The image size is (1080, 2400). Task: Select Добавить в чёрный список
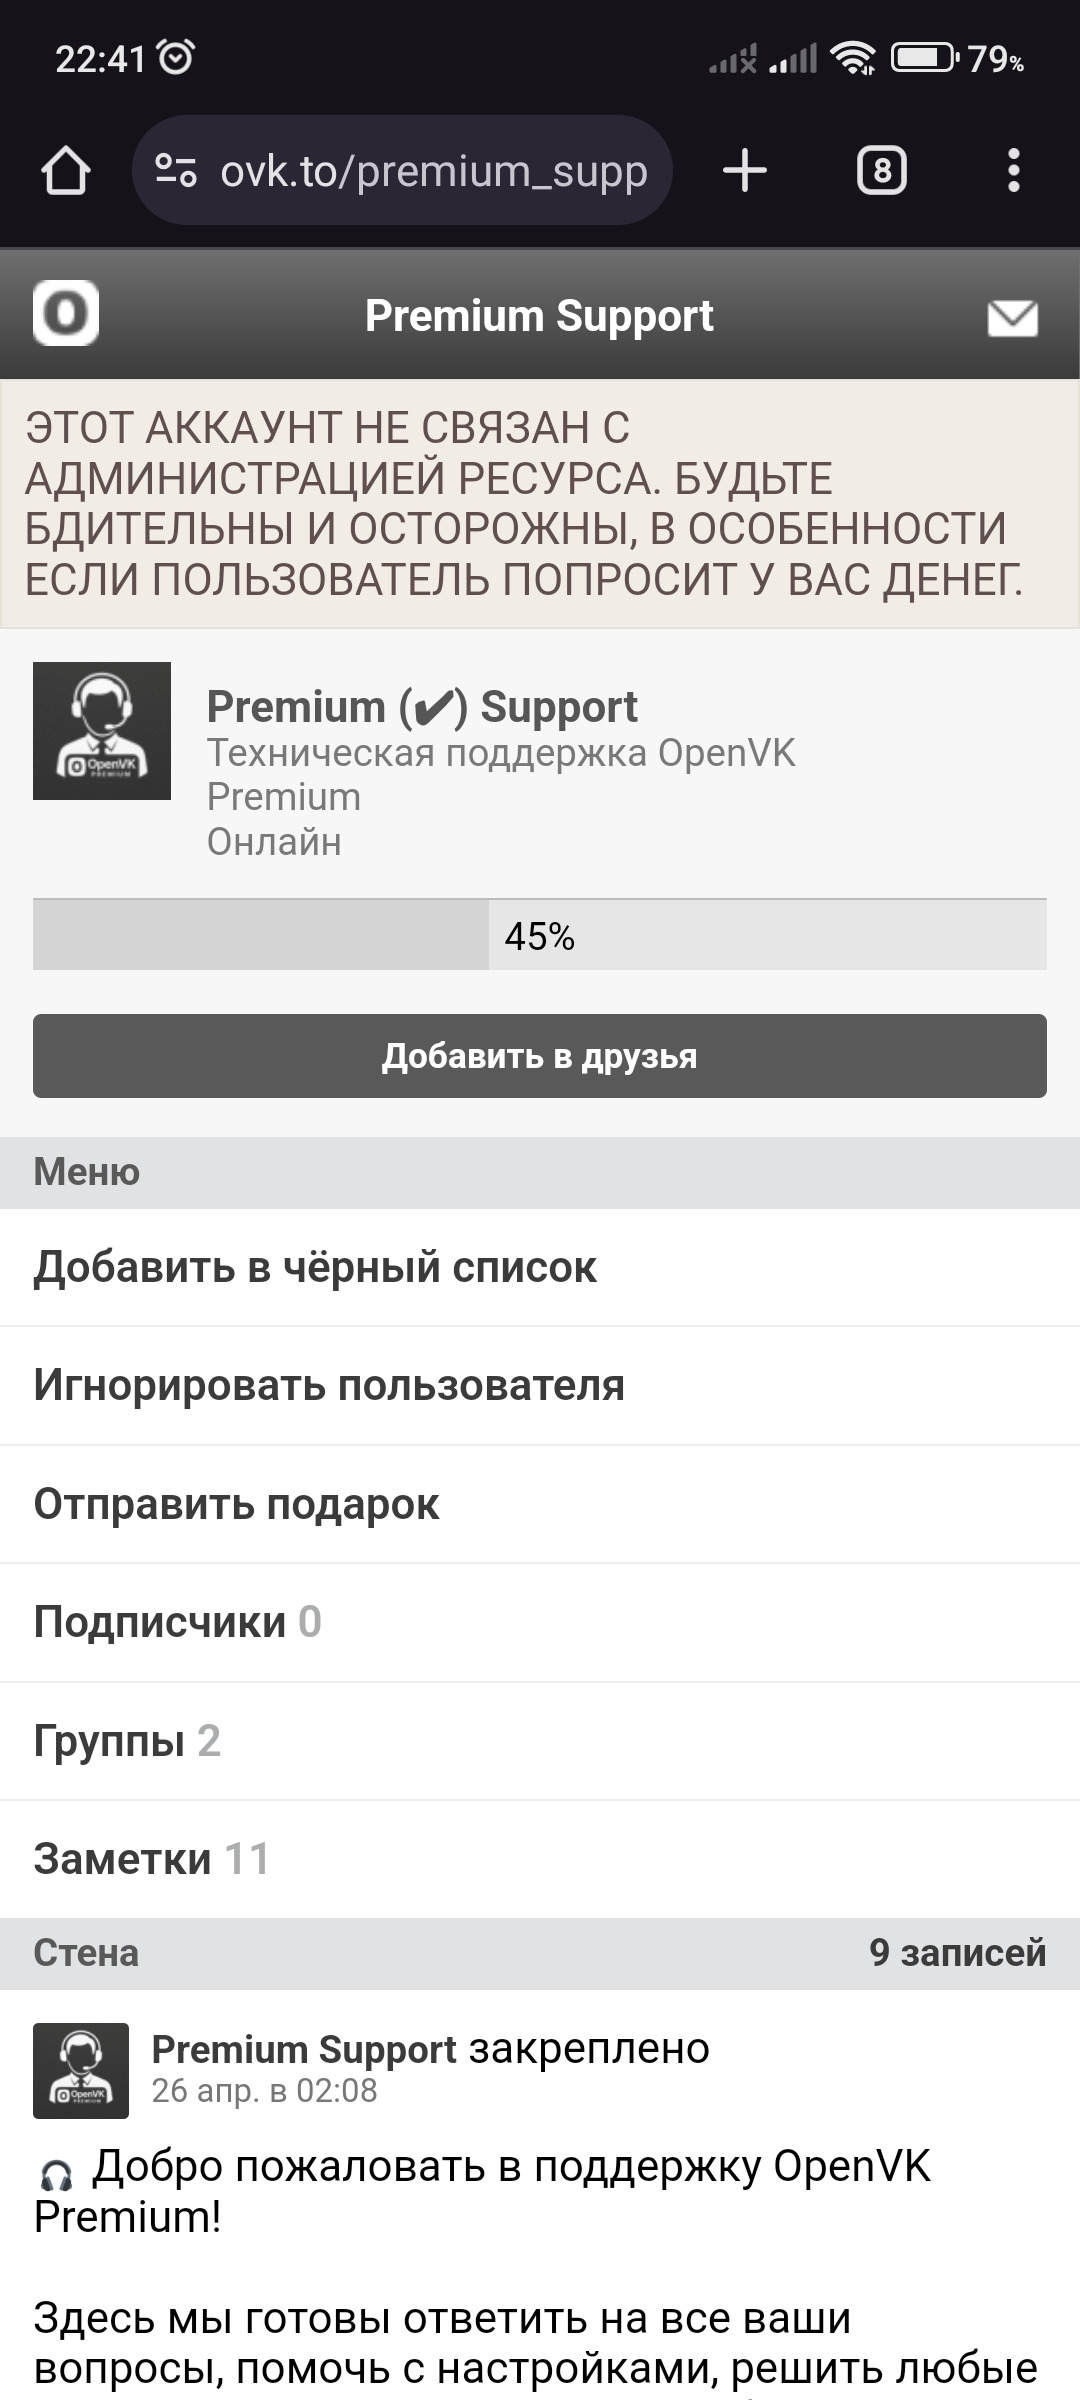click(x=540, y=1267)
